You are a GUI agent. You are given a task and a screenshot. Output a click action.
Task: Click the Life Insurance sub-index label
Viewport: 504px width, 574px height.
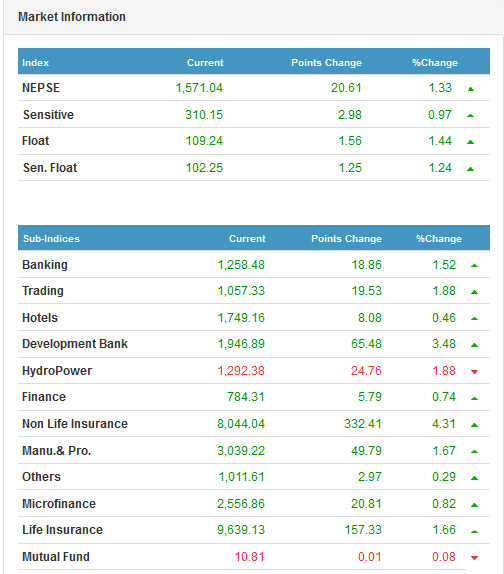[63, 530]
